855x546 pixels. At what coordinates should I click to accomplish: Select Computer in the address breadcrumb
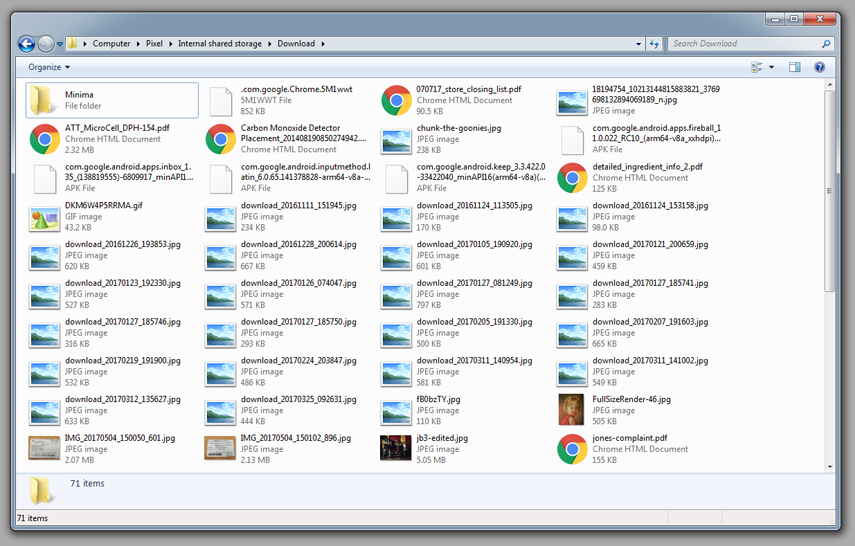[x=111, y=44]
